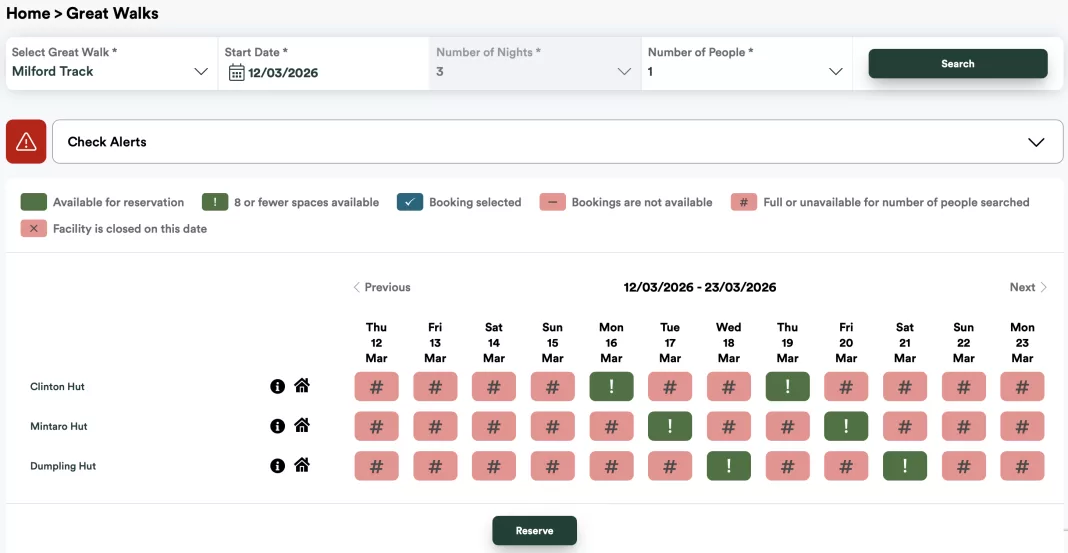
Task: Click the Start Date input field
Action: tap(324, 63)
